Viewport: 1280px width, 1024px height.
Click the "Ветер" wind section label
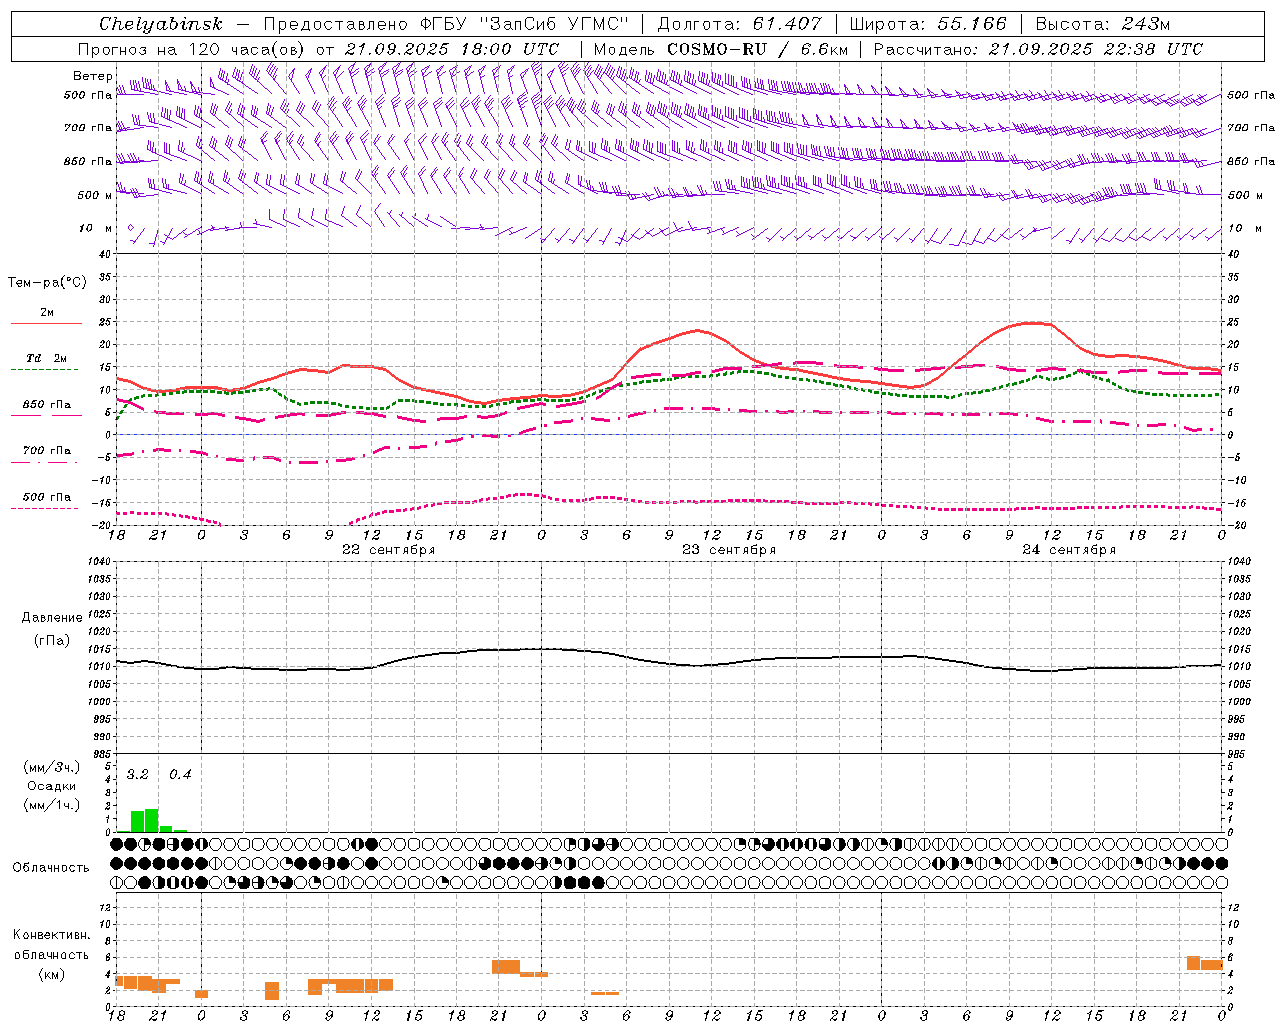92,76
